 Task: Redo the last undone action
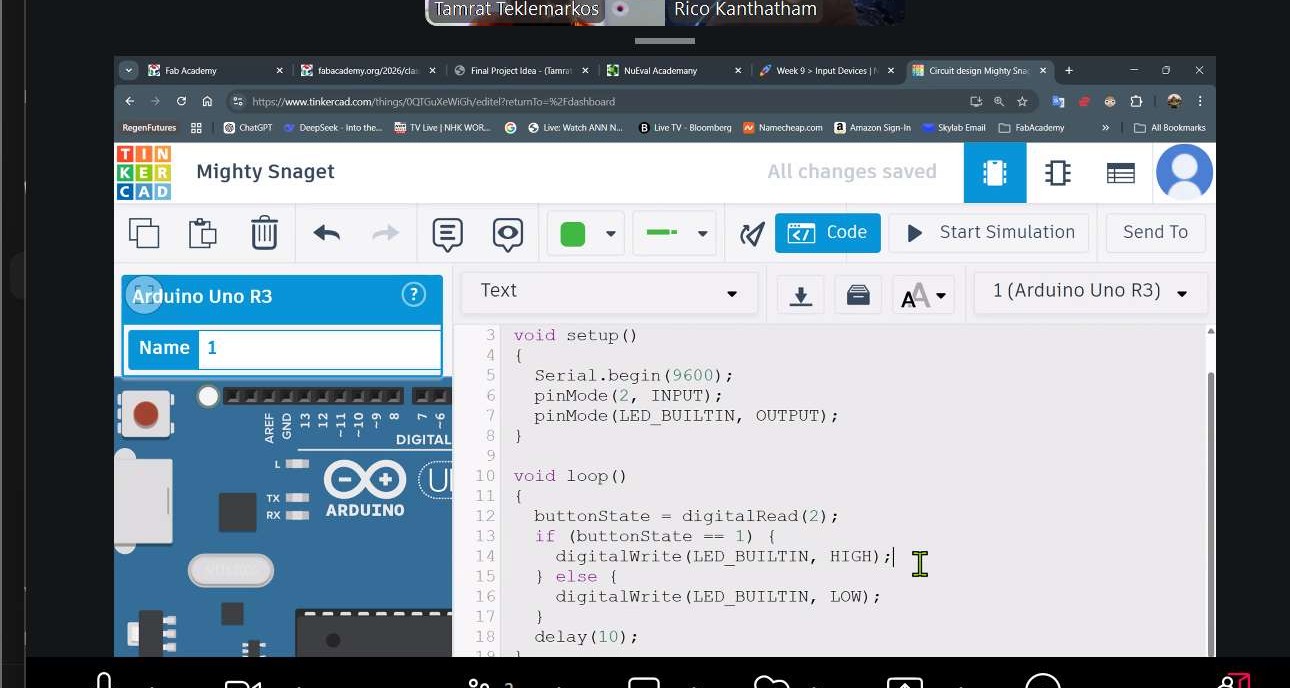[x=385, y=233]
